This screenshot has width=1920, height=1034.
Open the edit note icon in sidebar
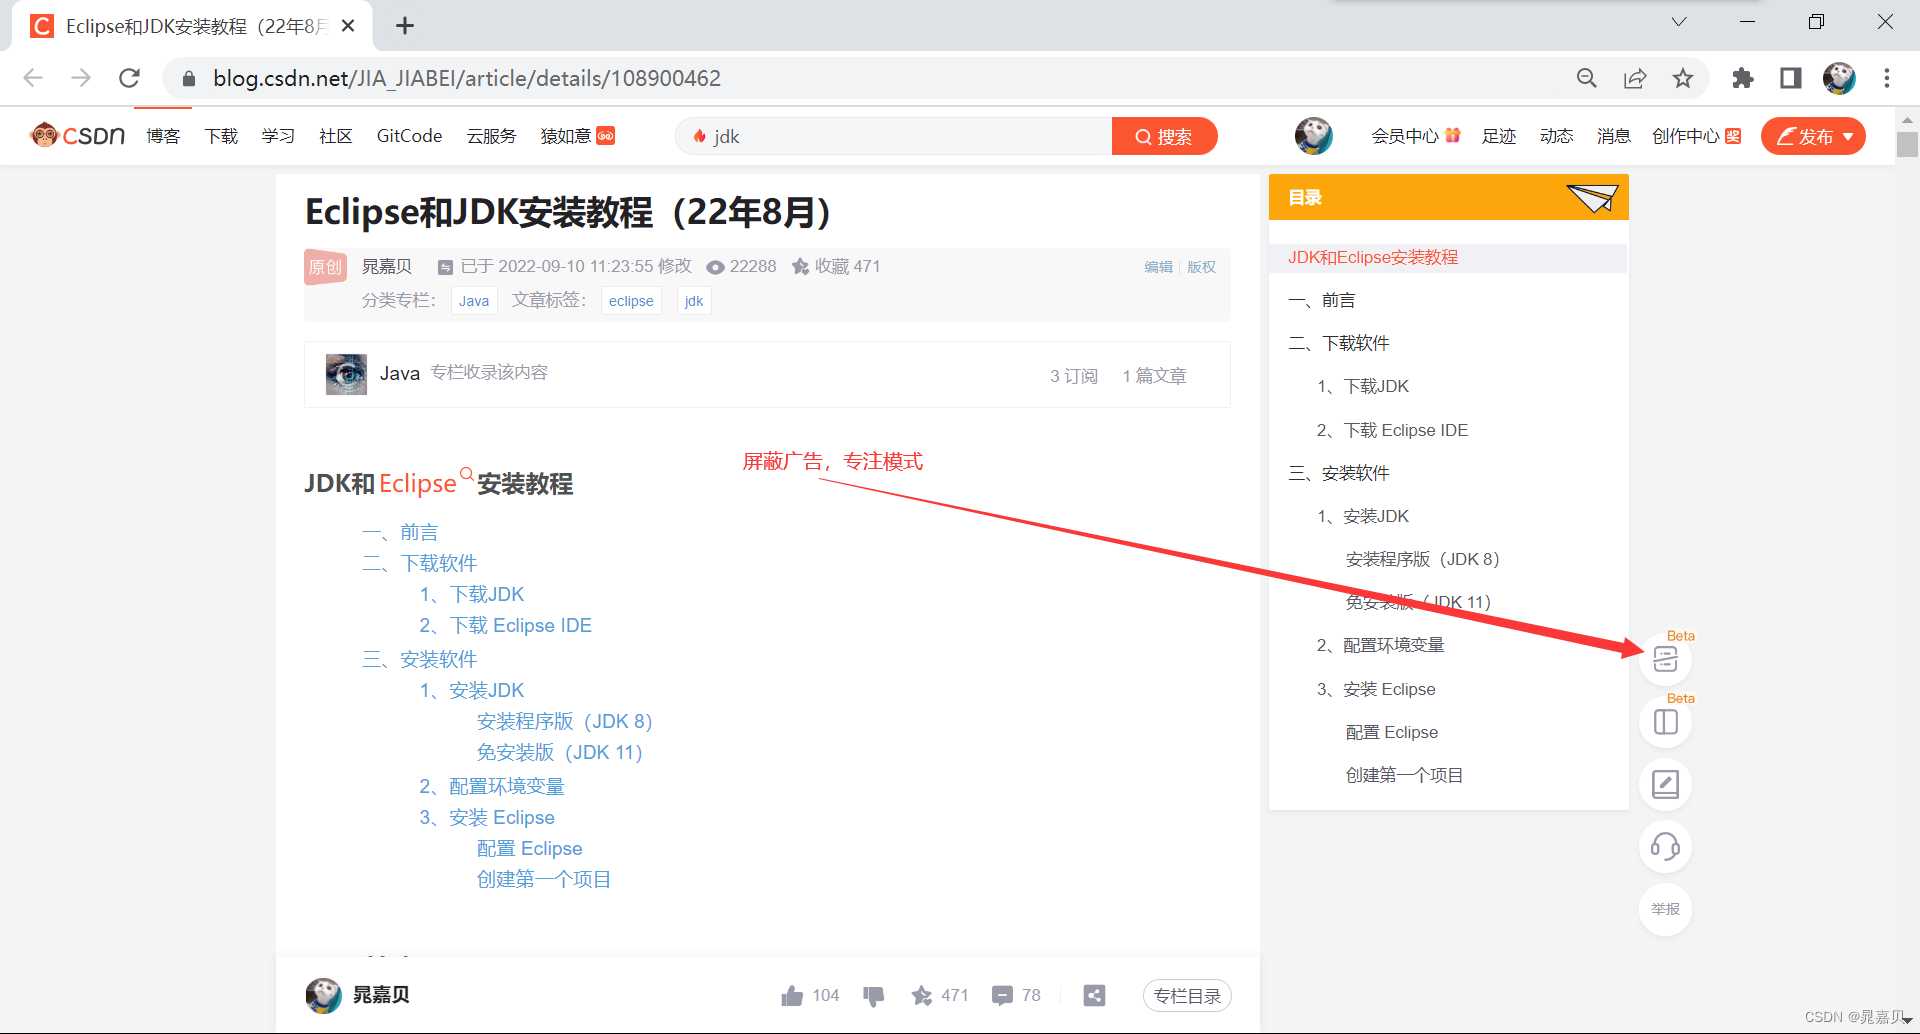[1665, 784]
